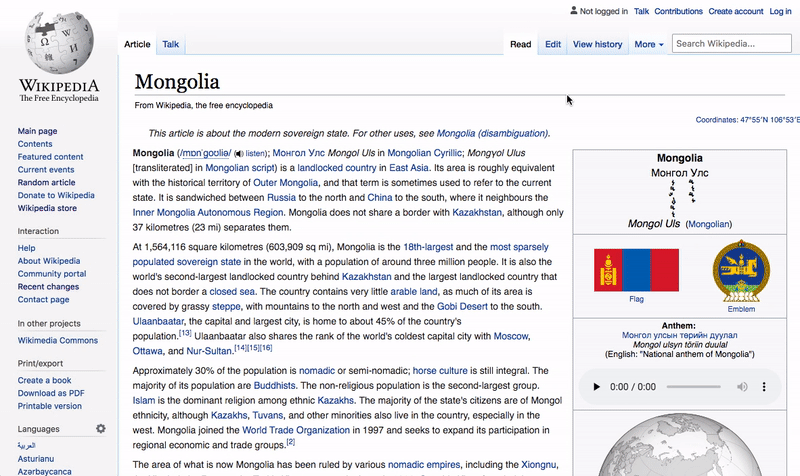Switch to the Talk tab

coord(170,44)
